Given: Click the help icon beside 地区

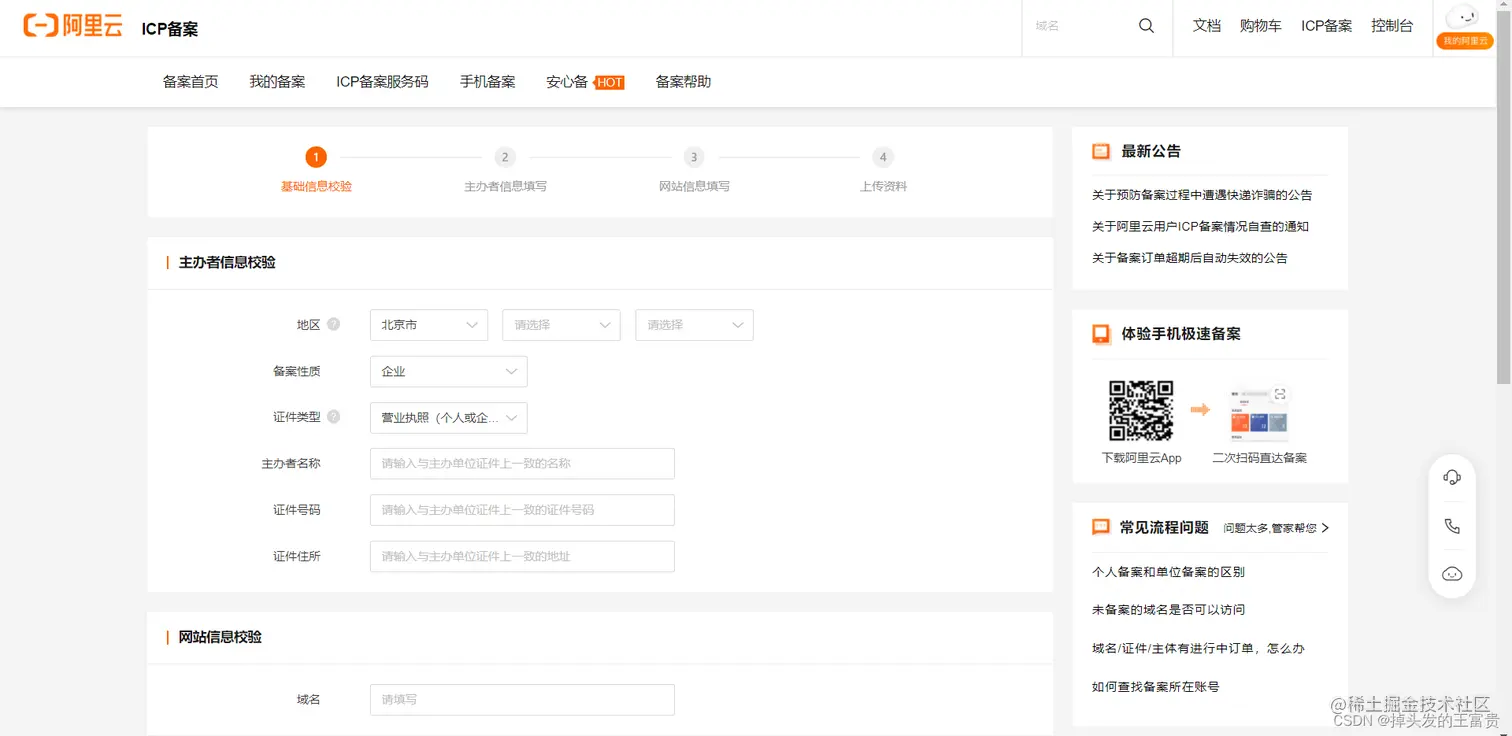Looking at the screenshot, I should click(x=333, y=324).
